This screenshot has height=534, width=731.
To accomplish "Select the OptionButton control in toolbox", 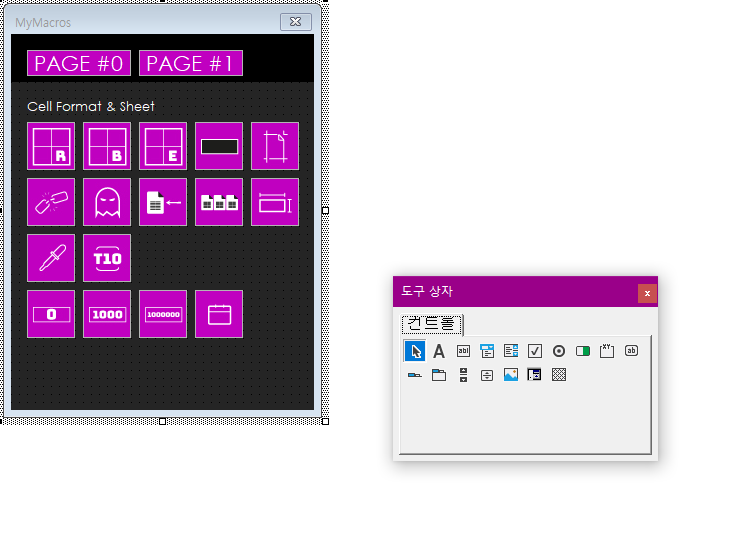I will point(559,351).
